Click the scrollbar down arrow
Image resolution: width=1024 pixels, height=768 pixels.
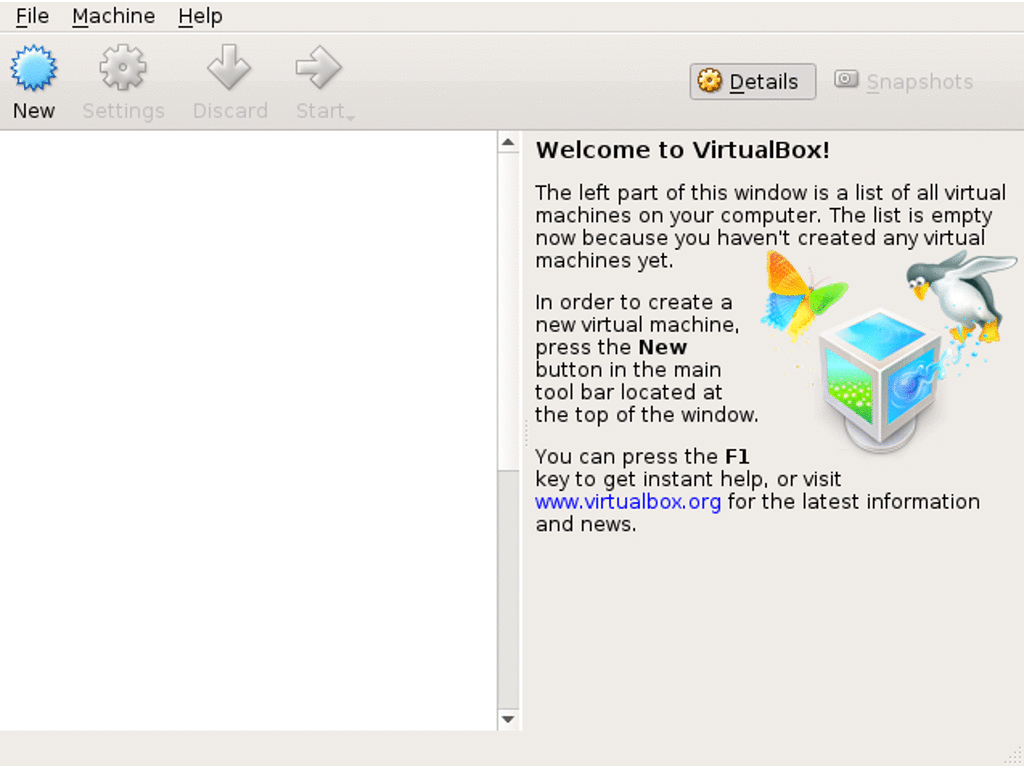(x=508, y=719)
